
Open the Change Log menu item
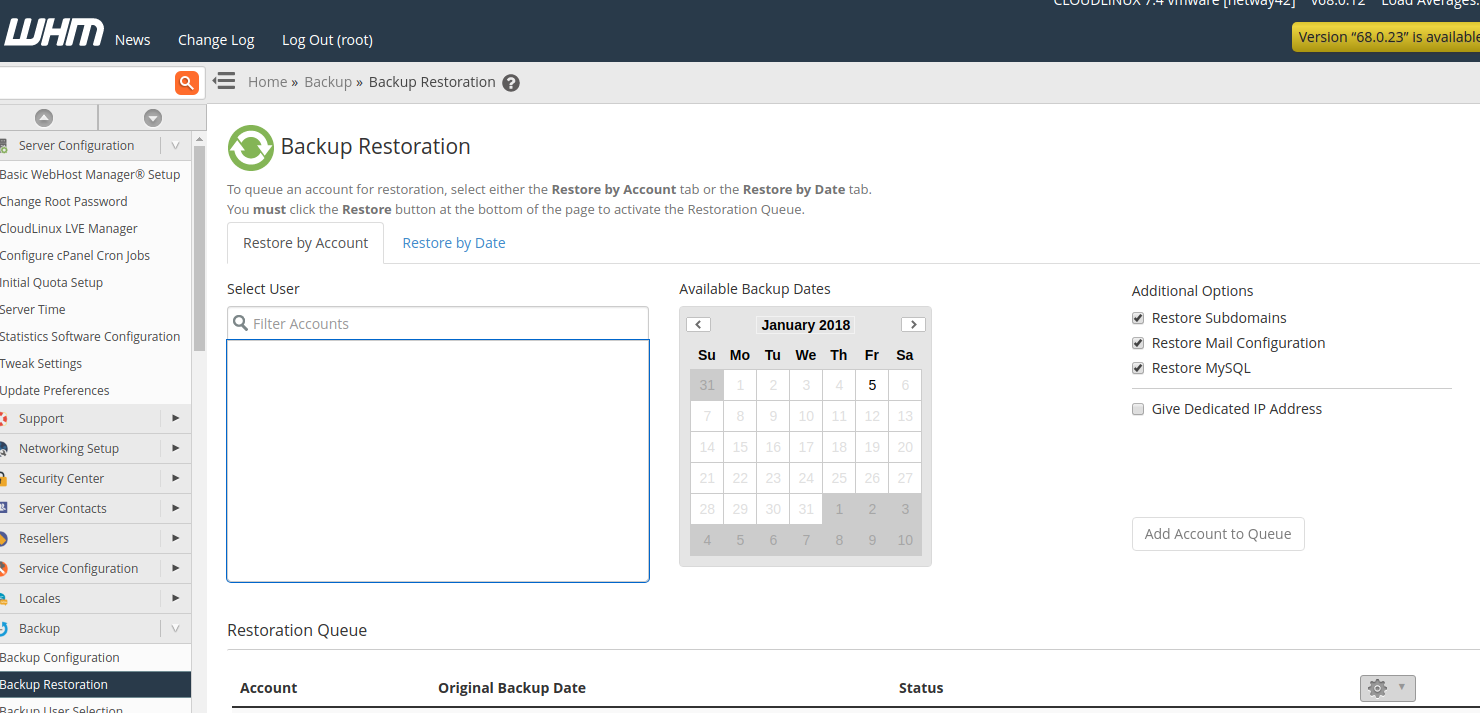[216, 40]
